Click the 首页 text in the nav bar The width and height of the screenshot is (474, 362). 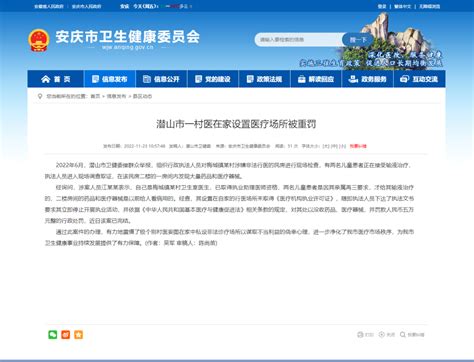click(x=62, y=79)
